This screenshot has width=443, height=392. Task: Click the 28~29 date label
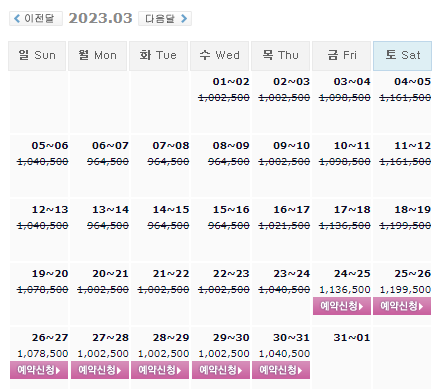[x=171, y=338]
